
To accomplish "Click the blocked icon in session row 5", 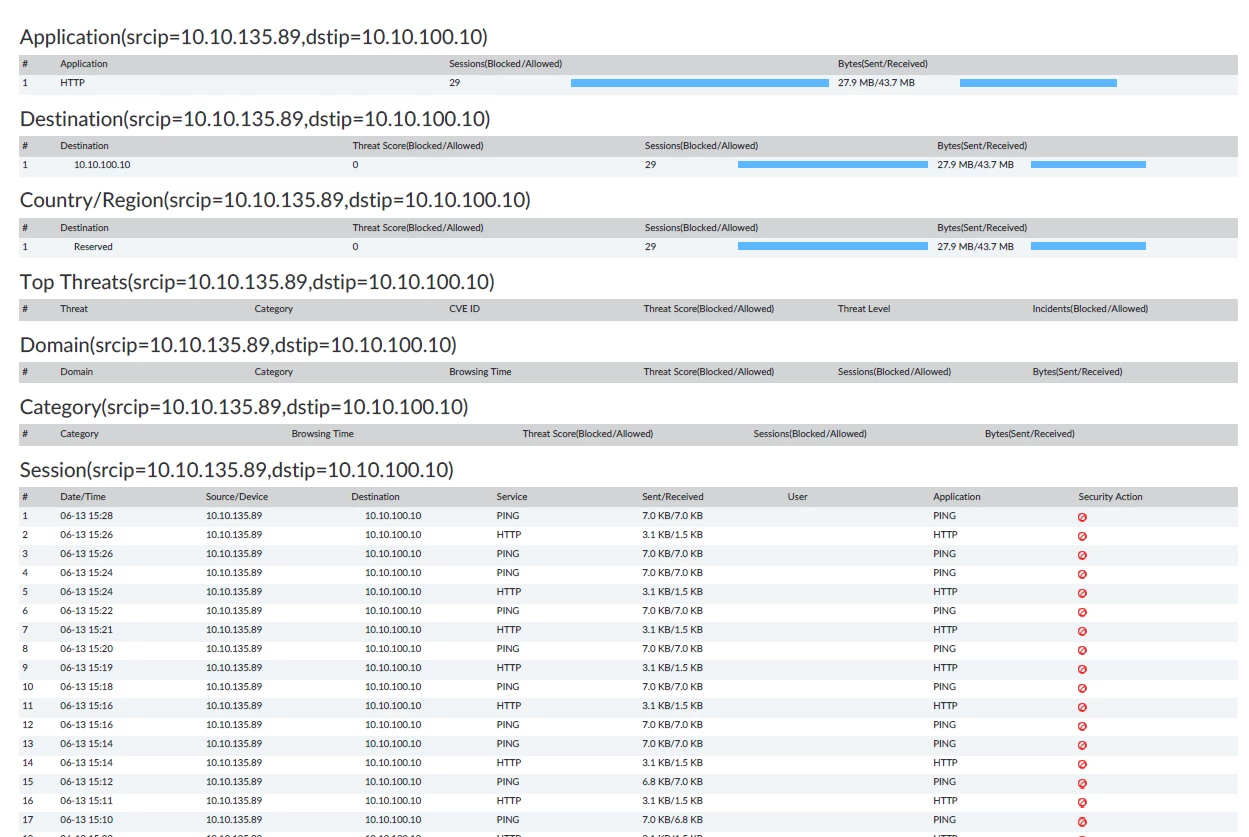I will point(1082,593).
